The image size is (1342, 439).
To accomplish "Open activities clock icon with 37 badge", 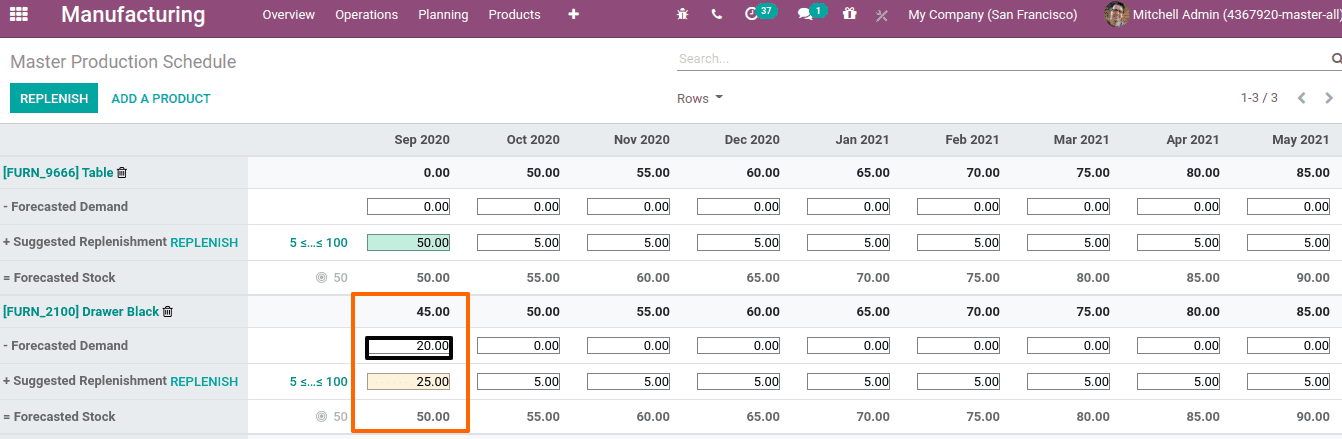I will pyautogui.click(x=753, y=15).
